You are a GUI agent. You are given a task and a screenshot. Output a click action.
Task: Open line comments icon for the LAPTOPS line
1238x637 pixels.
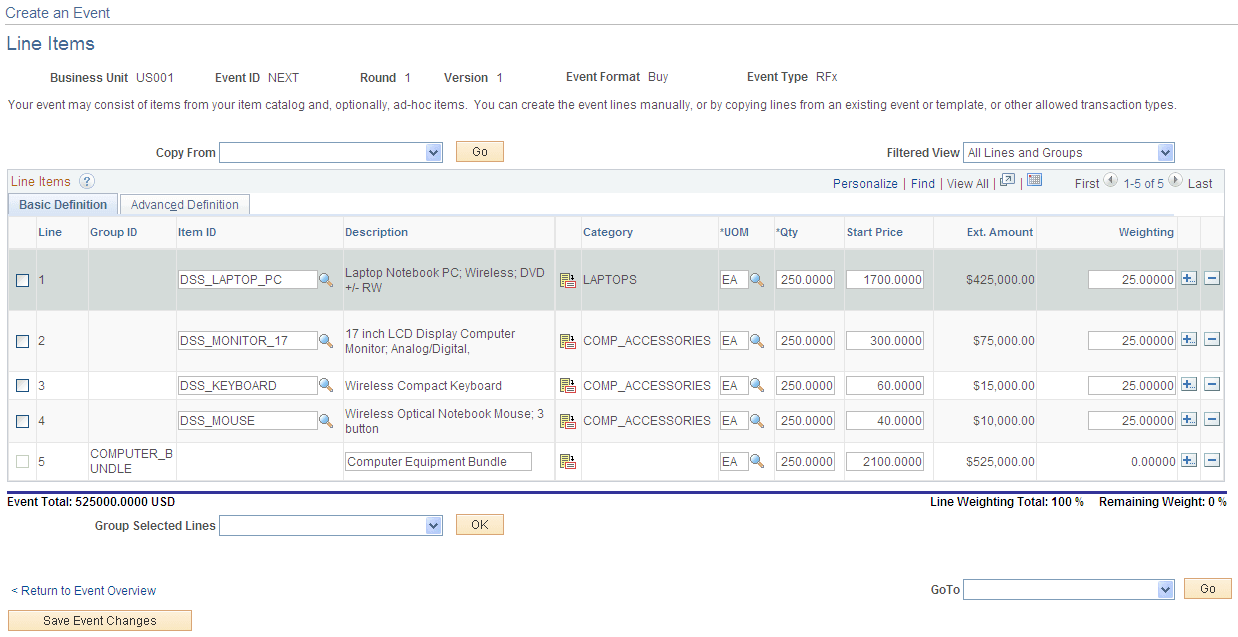(x=568, y=279)
